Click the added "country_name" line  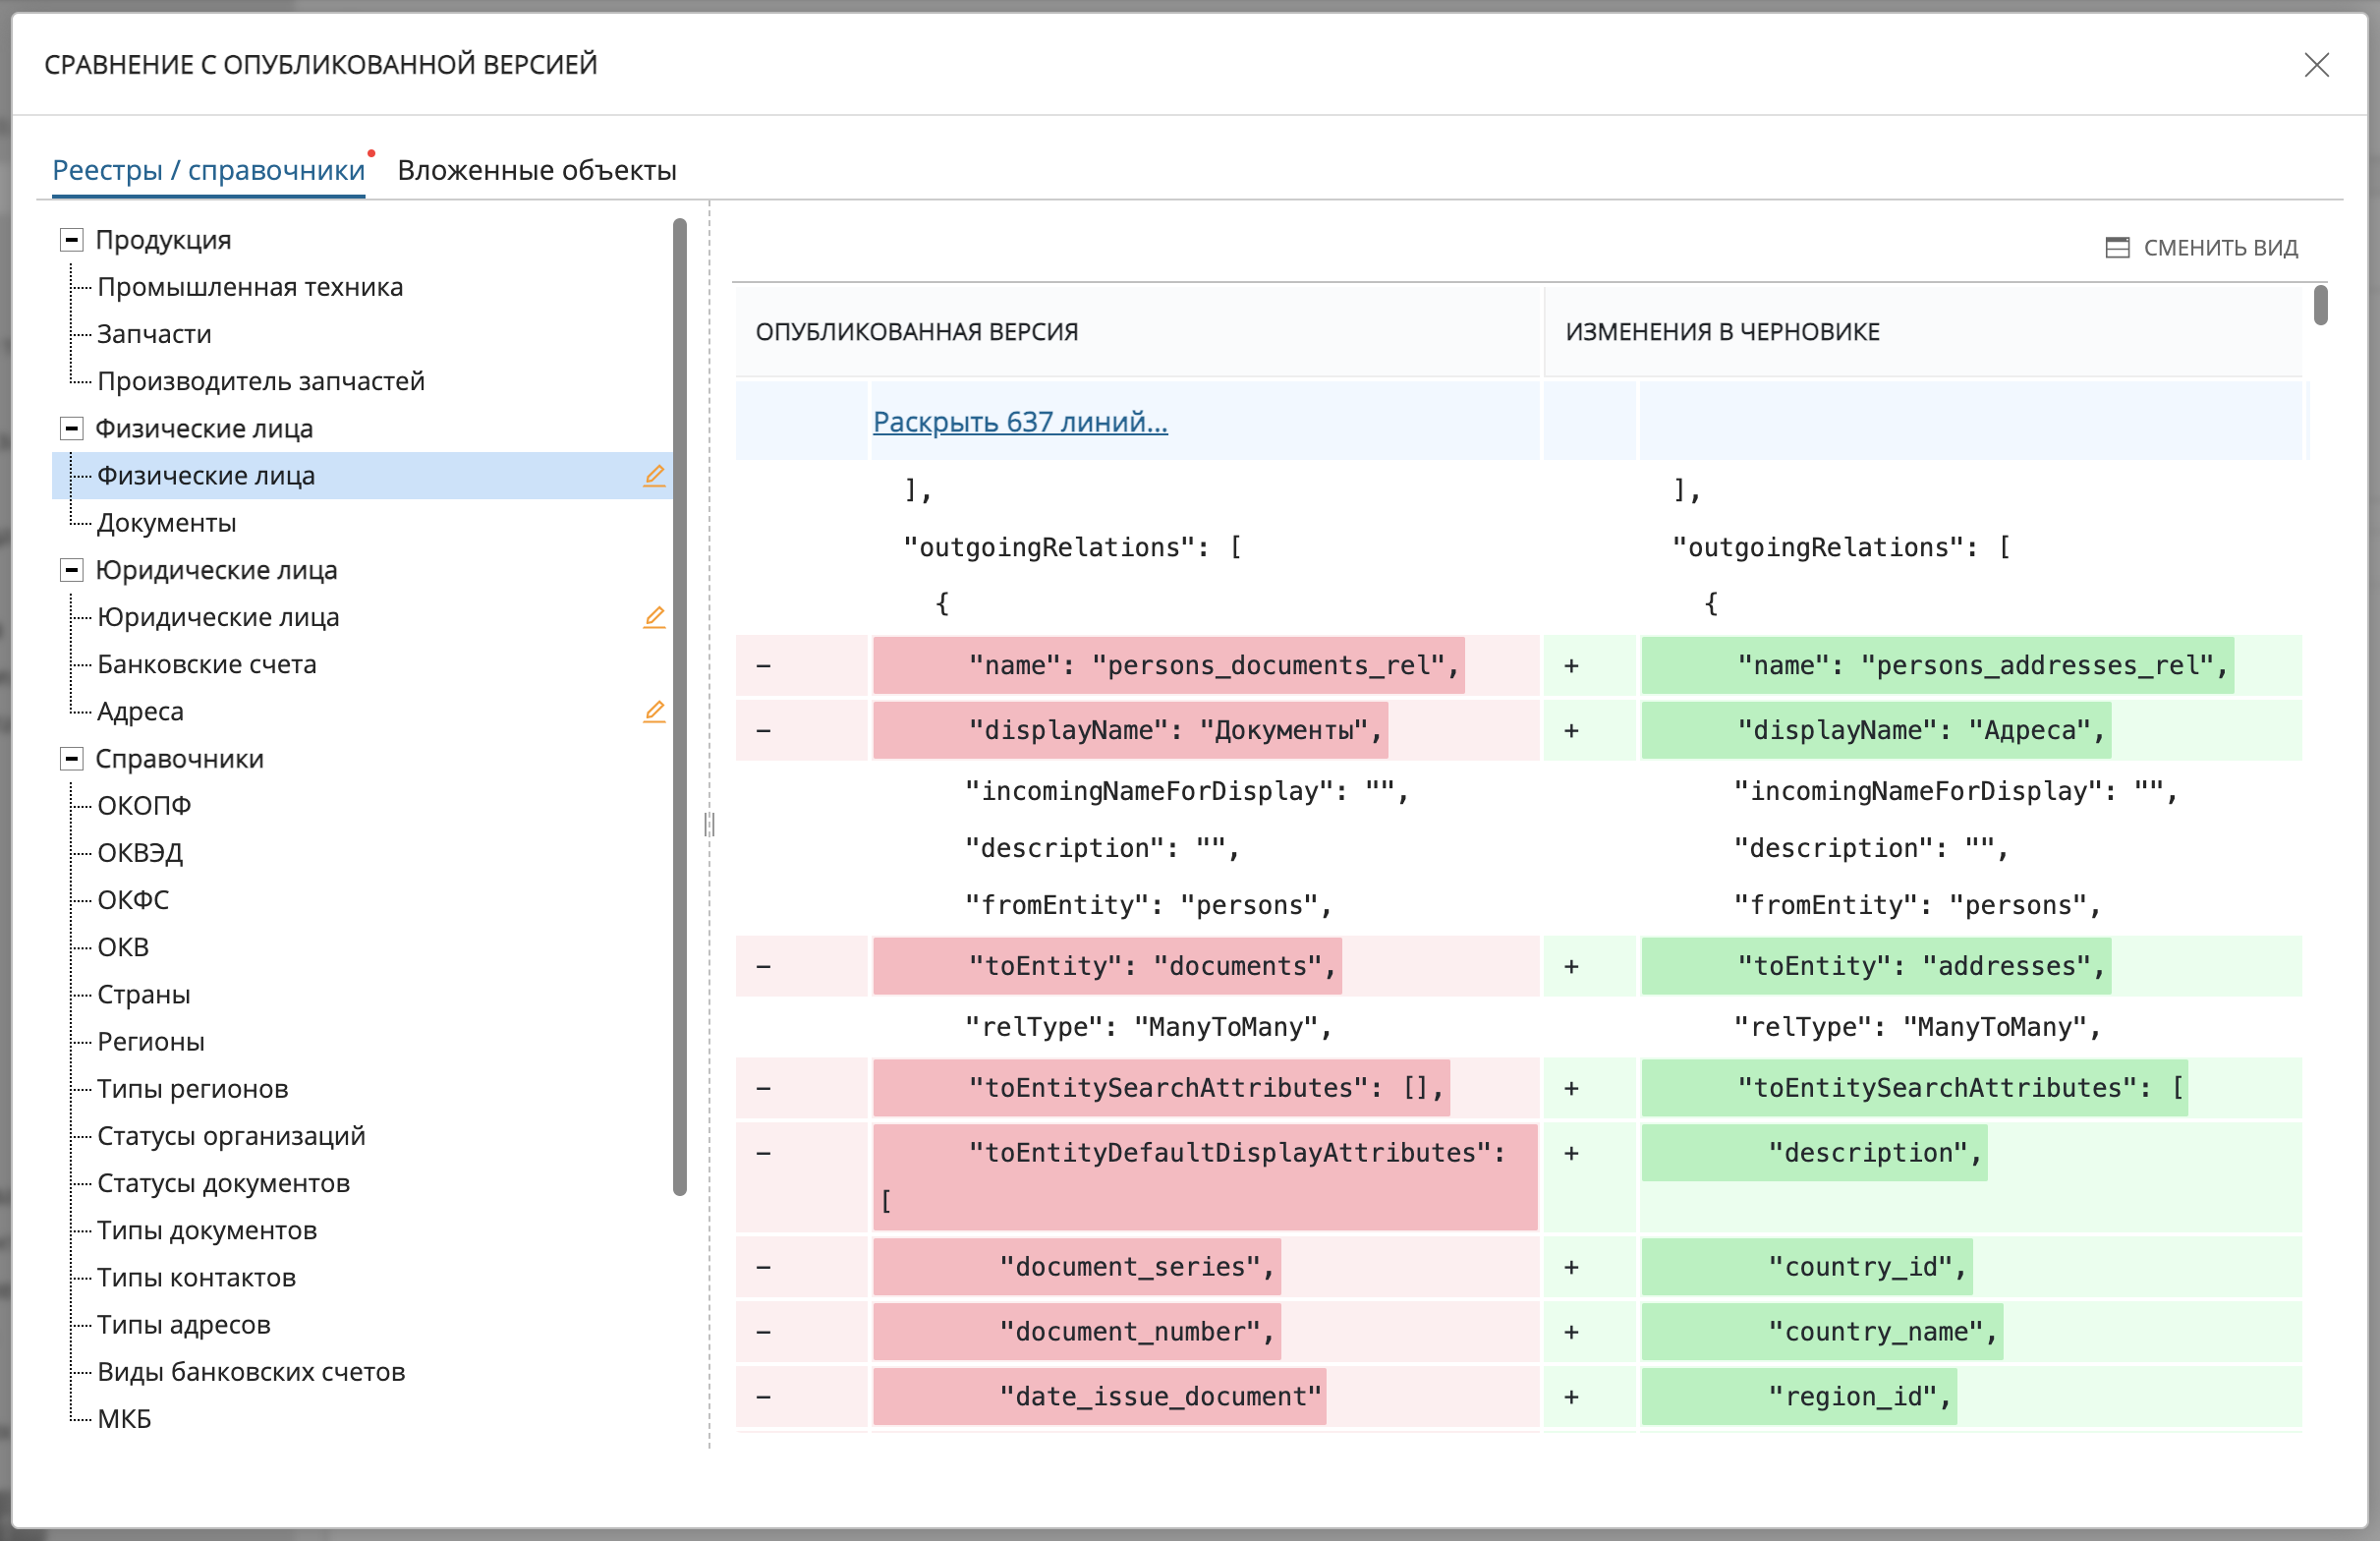point(1822,1332)
